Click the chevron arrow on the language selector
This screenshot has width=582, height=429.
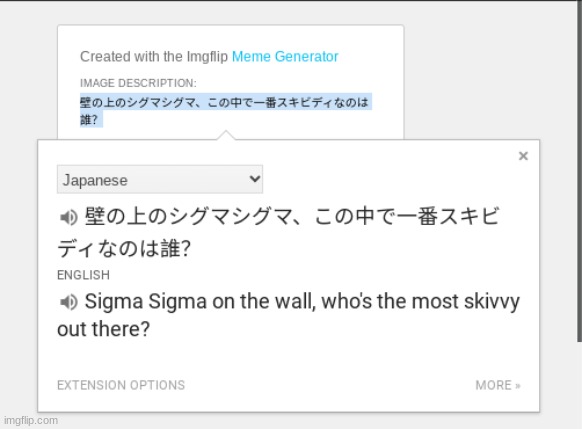(x=255, y=179)
